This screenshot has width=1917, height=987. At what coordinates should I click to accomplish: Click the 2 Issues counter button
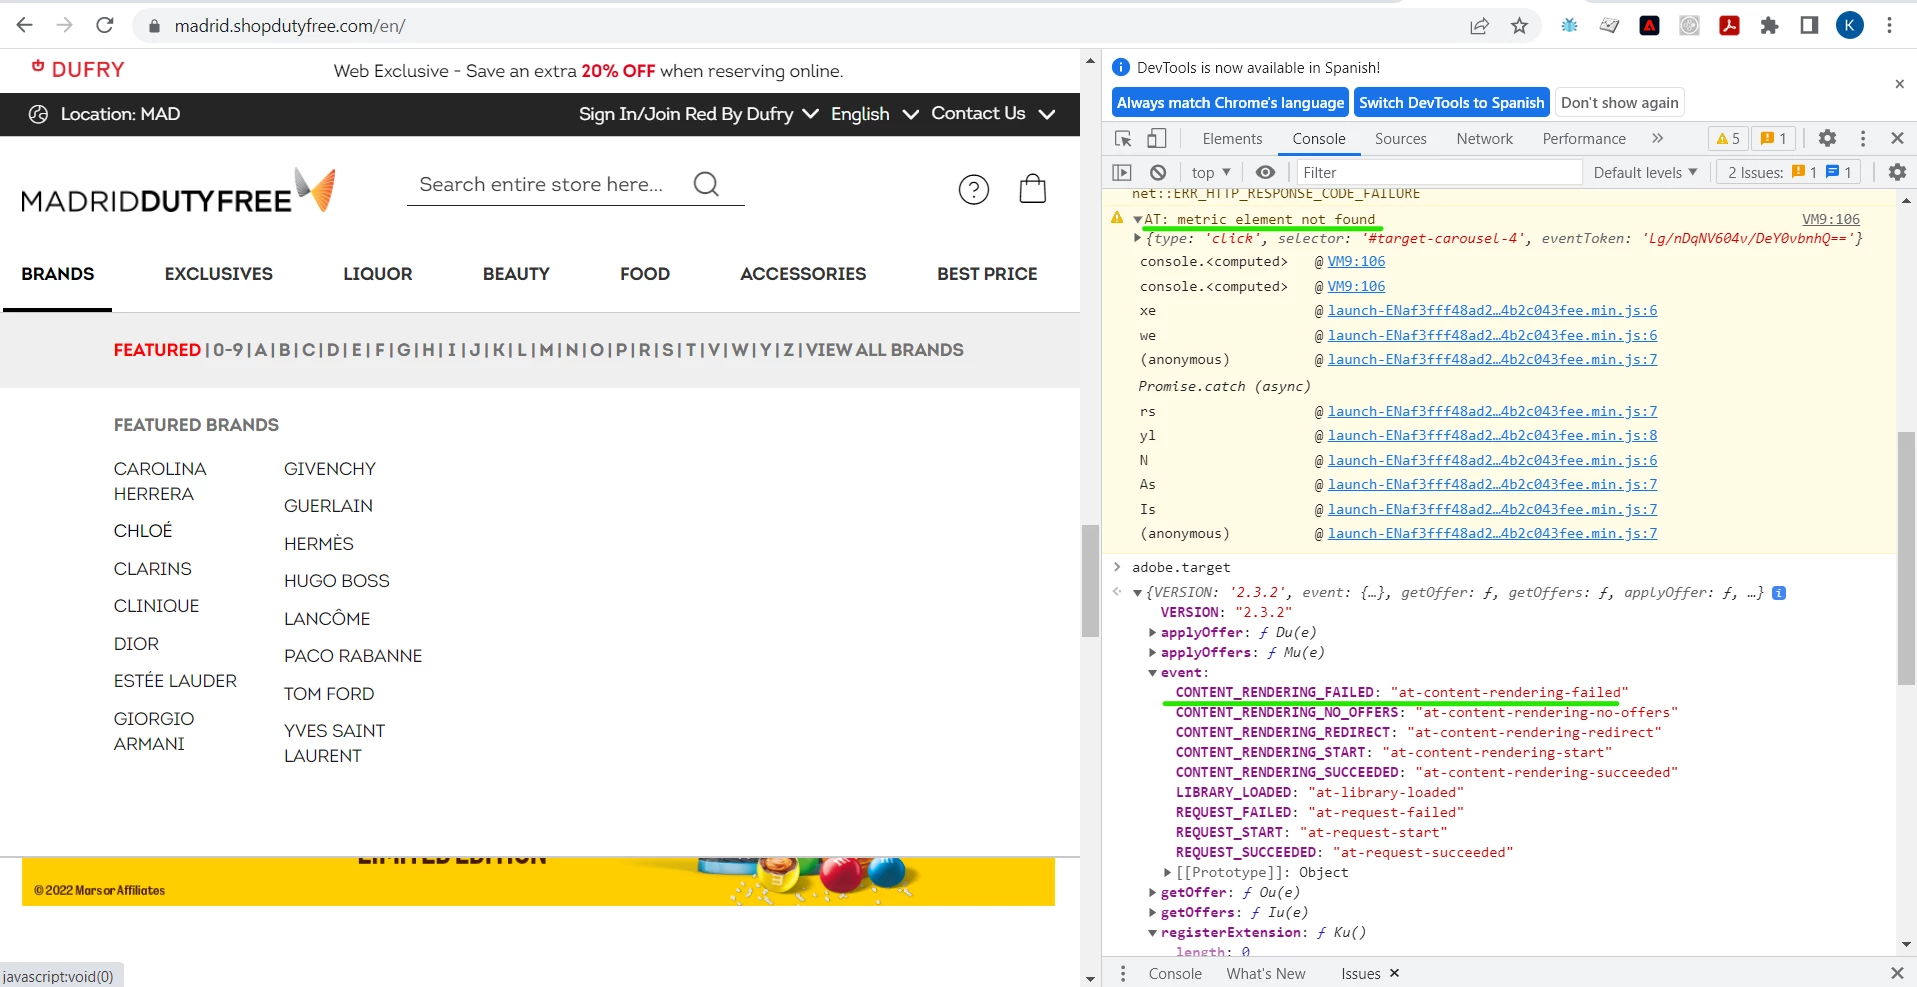point(1790,172)
